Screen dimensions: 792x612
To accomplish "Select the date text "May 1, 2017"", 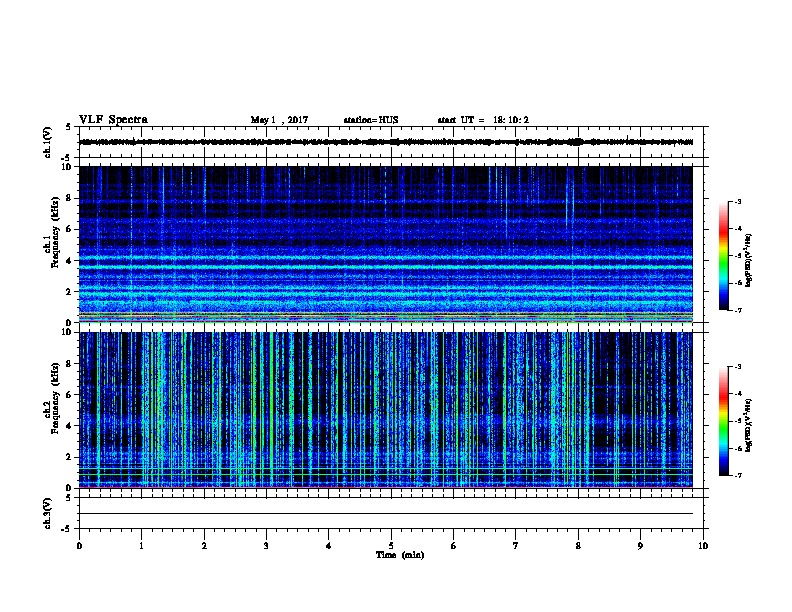I will coord(279,120).
